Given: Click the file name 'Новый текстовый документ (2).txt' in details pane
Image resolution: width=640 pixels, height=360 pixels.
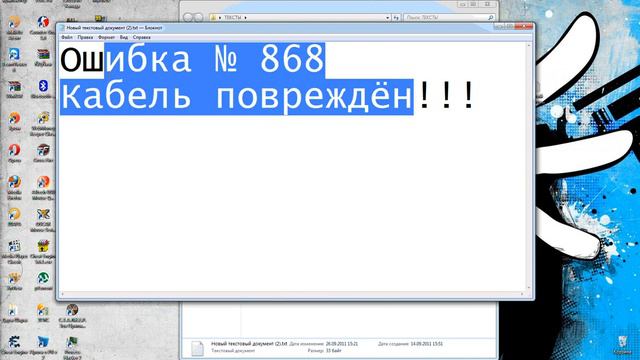Looking at the screenshot, I should tap(249, 344).
